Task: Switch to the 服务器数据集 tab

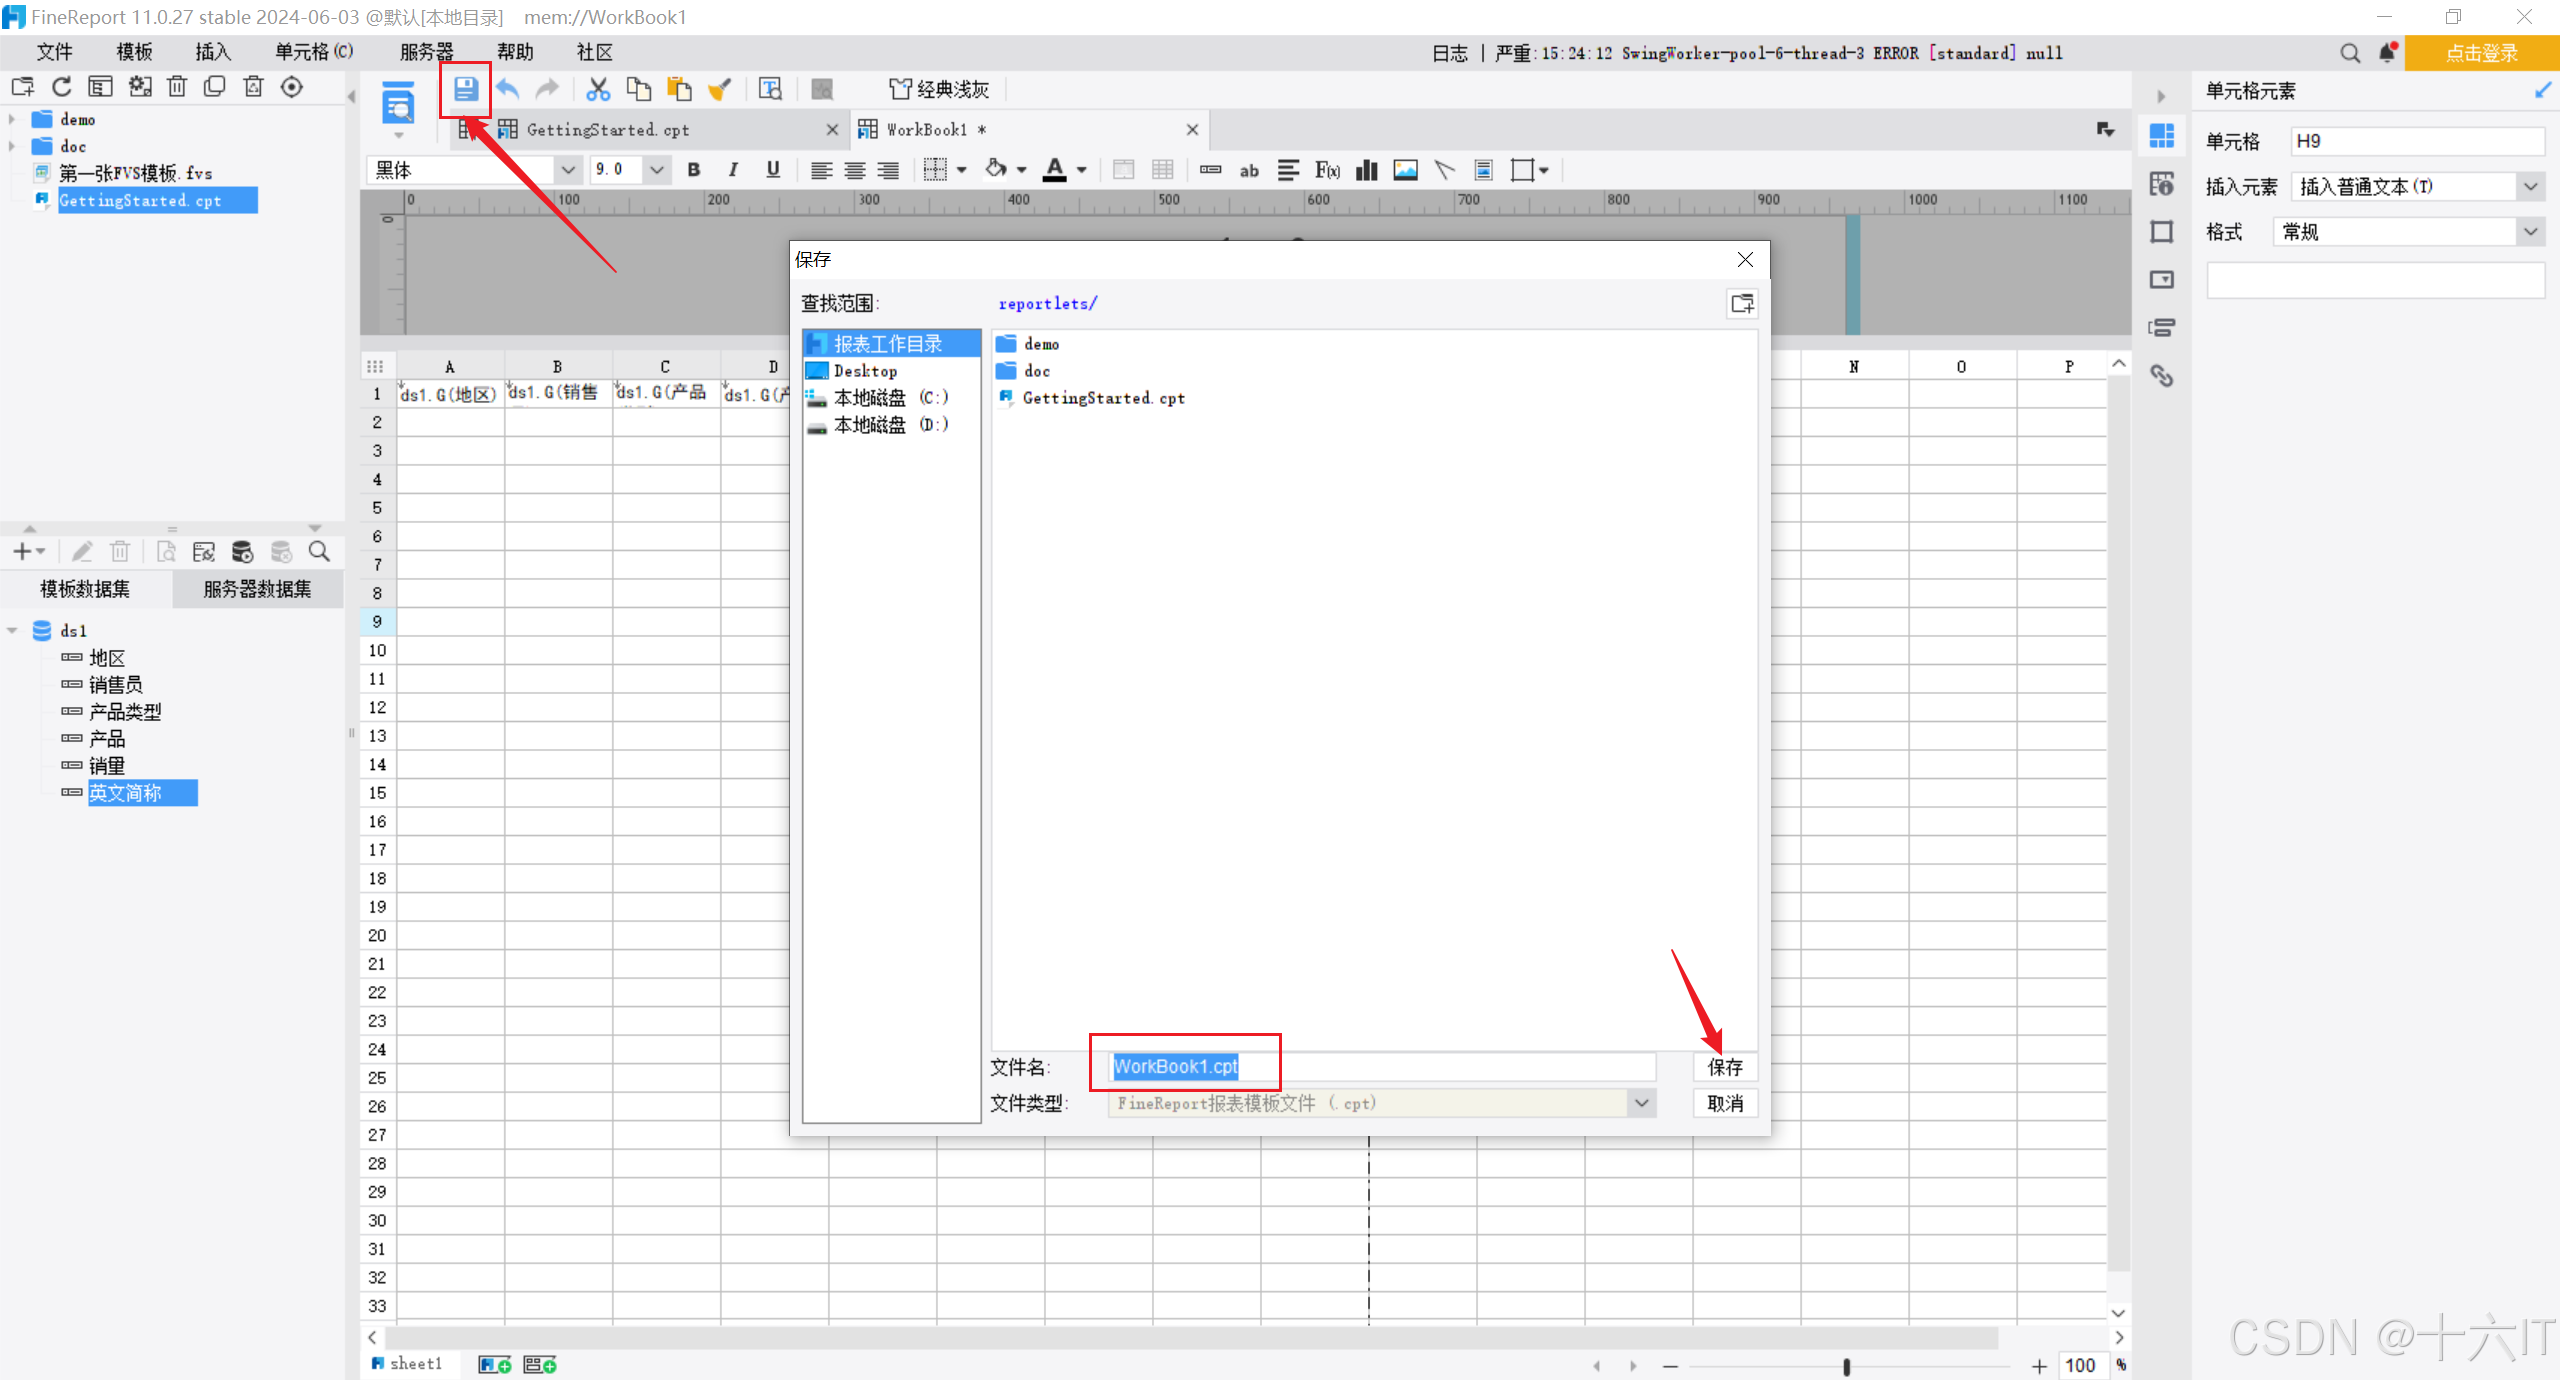Action: 257,589
